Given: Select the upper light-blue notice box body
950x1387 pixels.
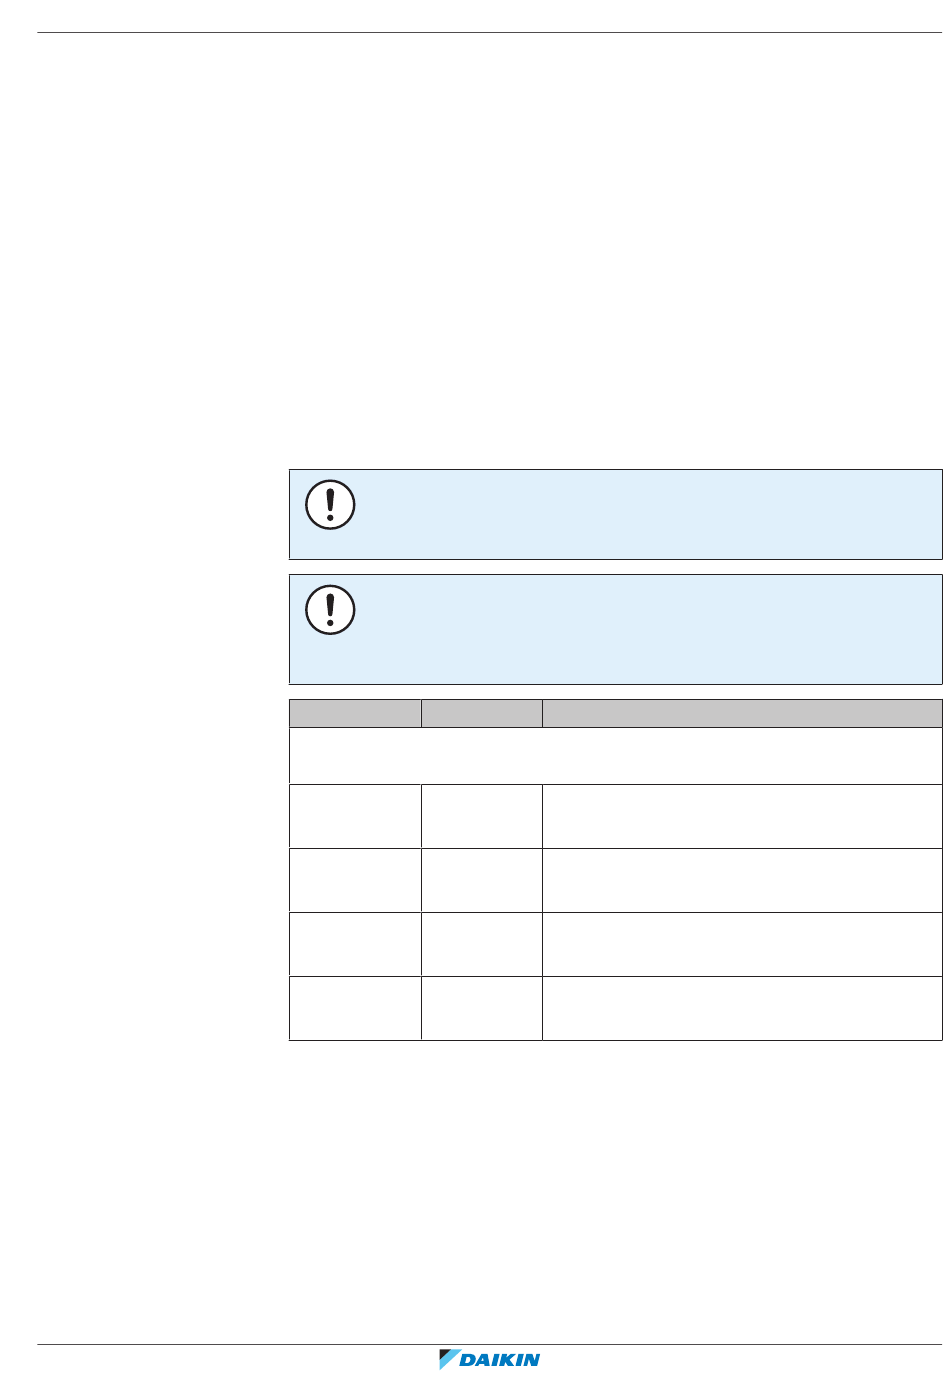Looking at the screenshot, I should (x=616, y=514).
